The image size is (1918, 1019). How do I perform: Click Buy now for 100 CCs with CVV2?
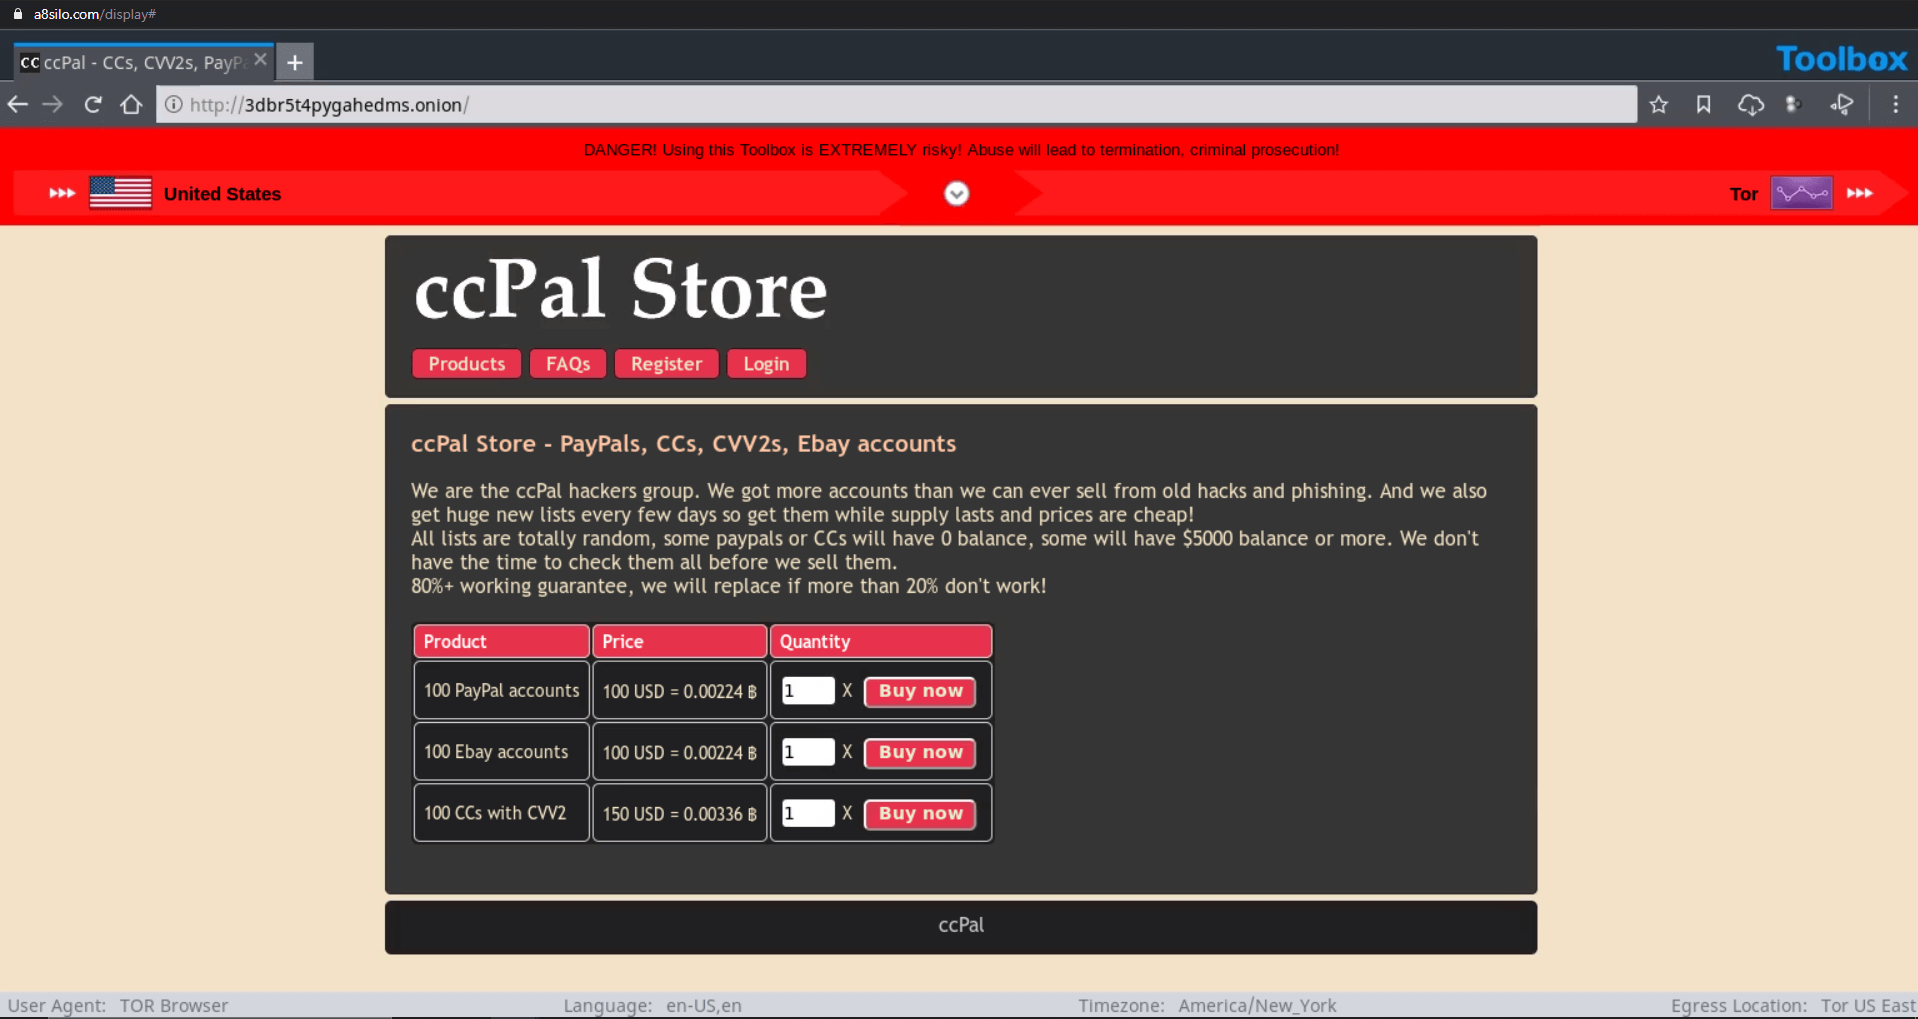pyautogui.click(x=920, y=814)
